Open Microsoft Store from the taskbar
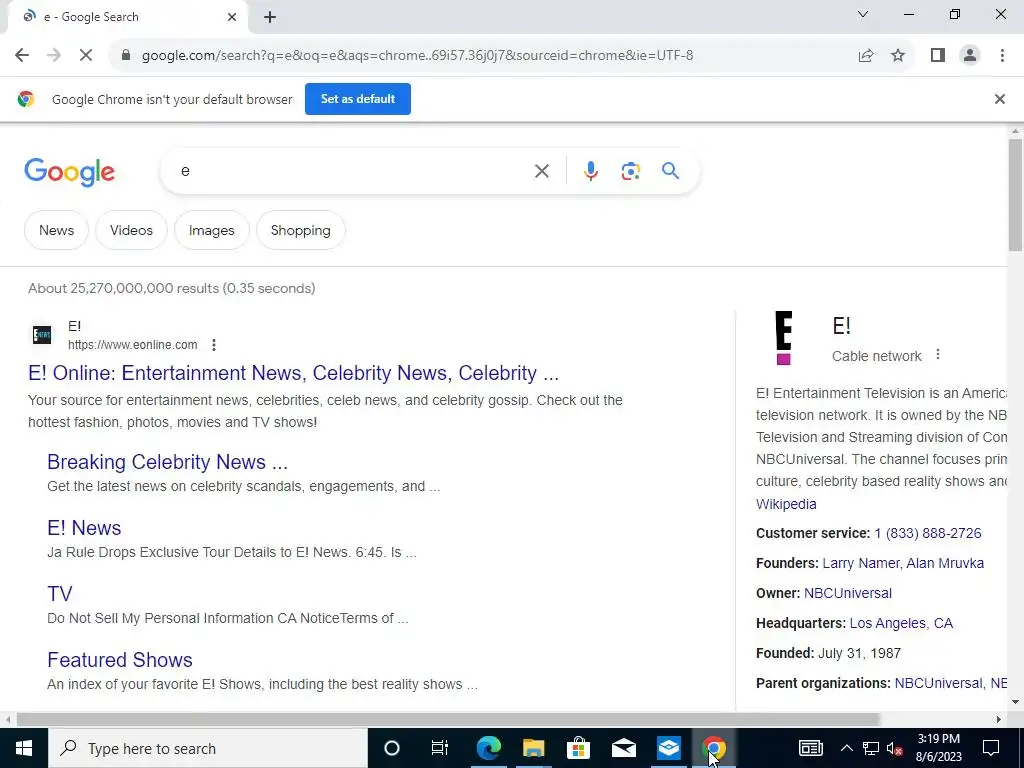This screenshot has width=1024, height=768. click(579, 748)
